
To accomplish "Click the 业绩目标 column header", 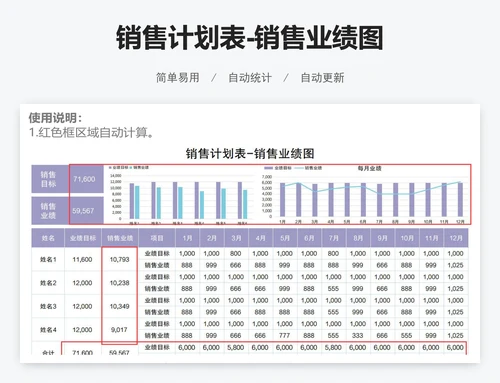I will 83,238.
